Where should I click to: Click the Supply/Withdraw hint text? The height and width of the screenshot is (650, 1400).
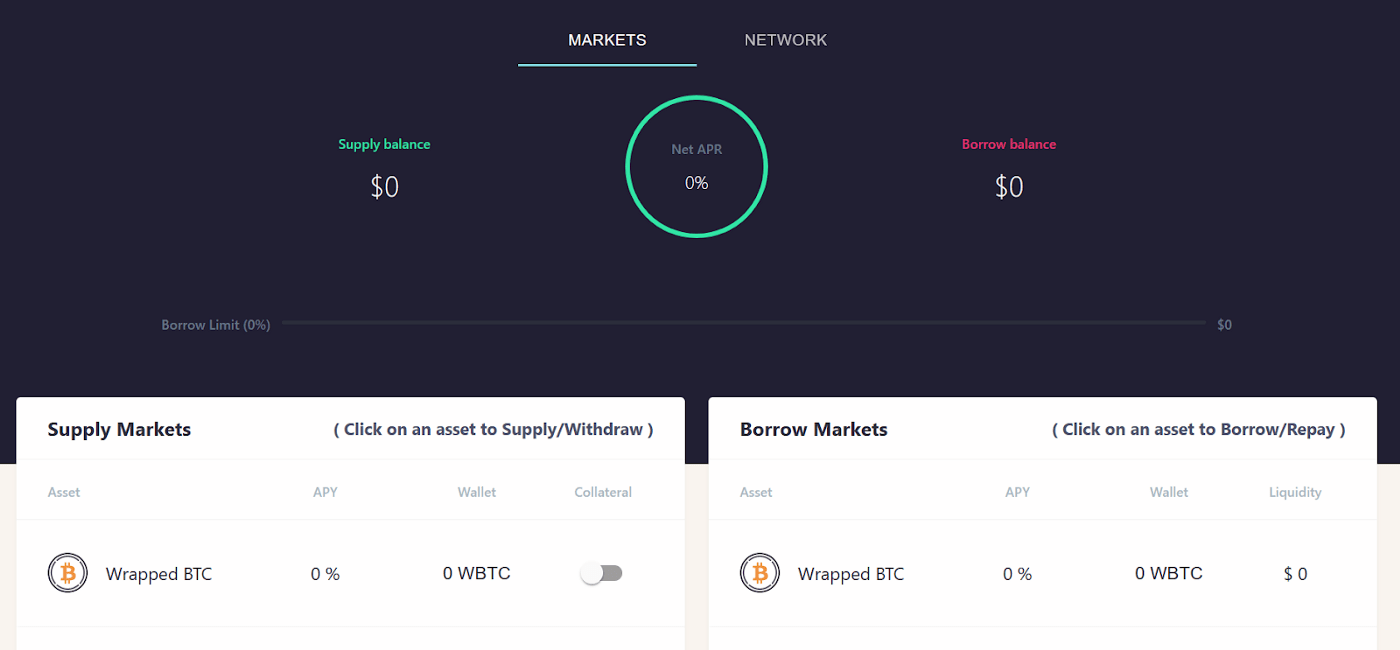tap(494, 429)
